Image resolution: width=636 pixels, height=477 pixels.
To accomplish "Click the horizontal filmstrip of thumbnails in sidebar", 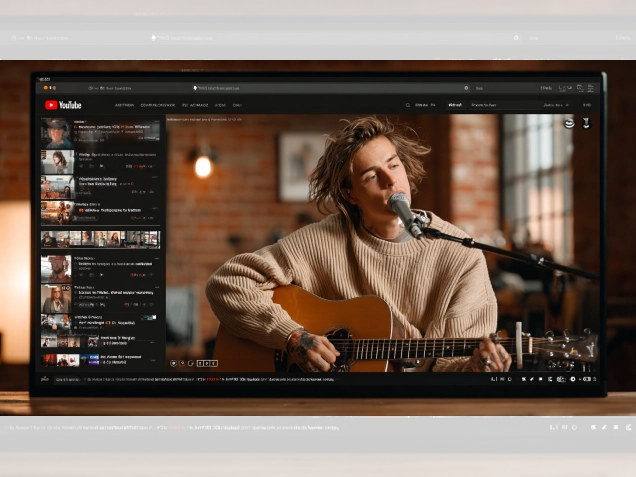I will click(x=100, y=239).
